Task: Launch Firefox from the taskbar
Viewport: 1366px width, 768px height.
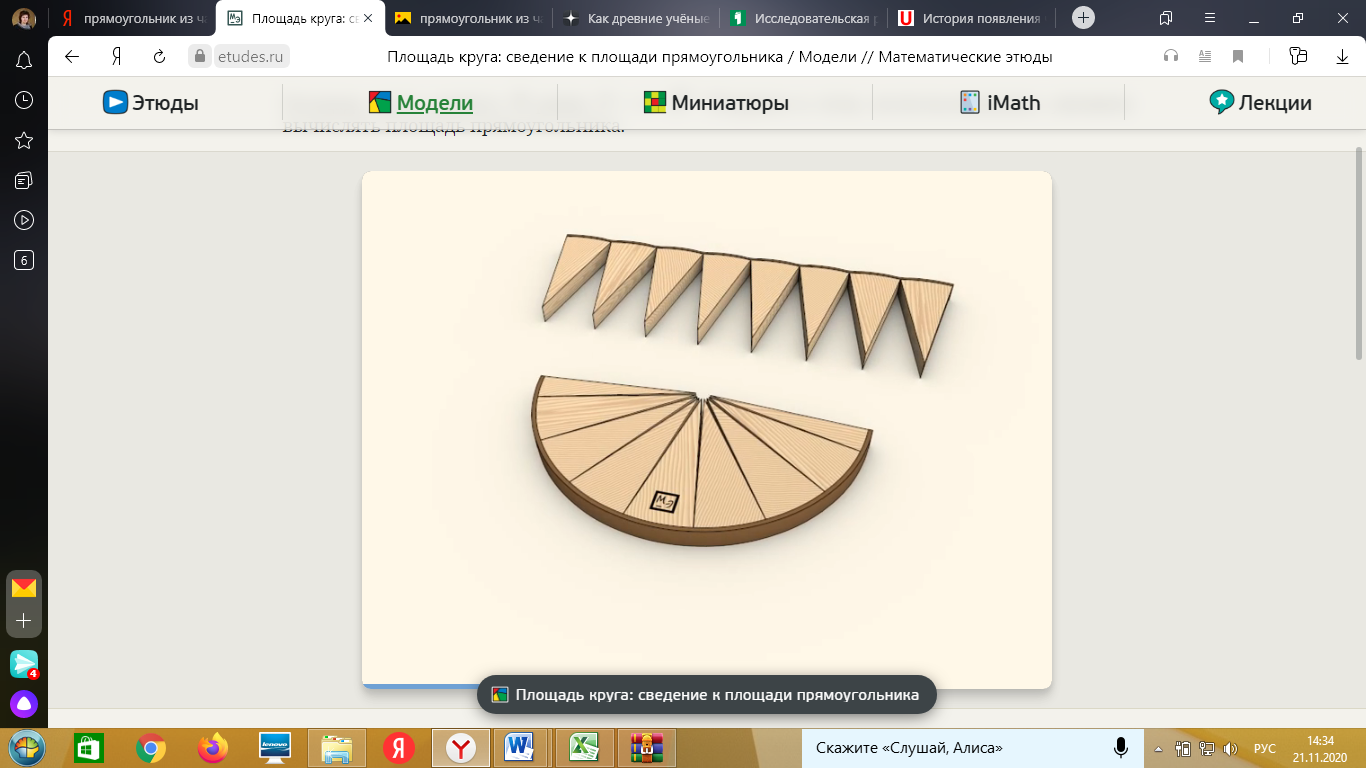Action: (212, 747)
